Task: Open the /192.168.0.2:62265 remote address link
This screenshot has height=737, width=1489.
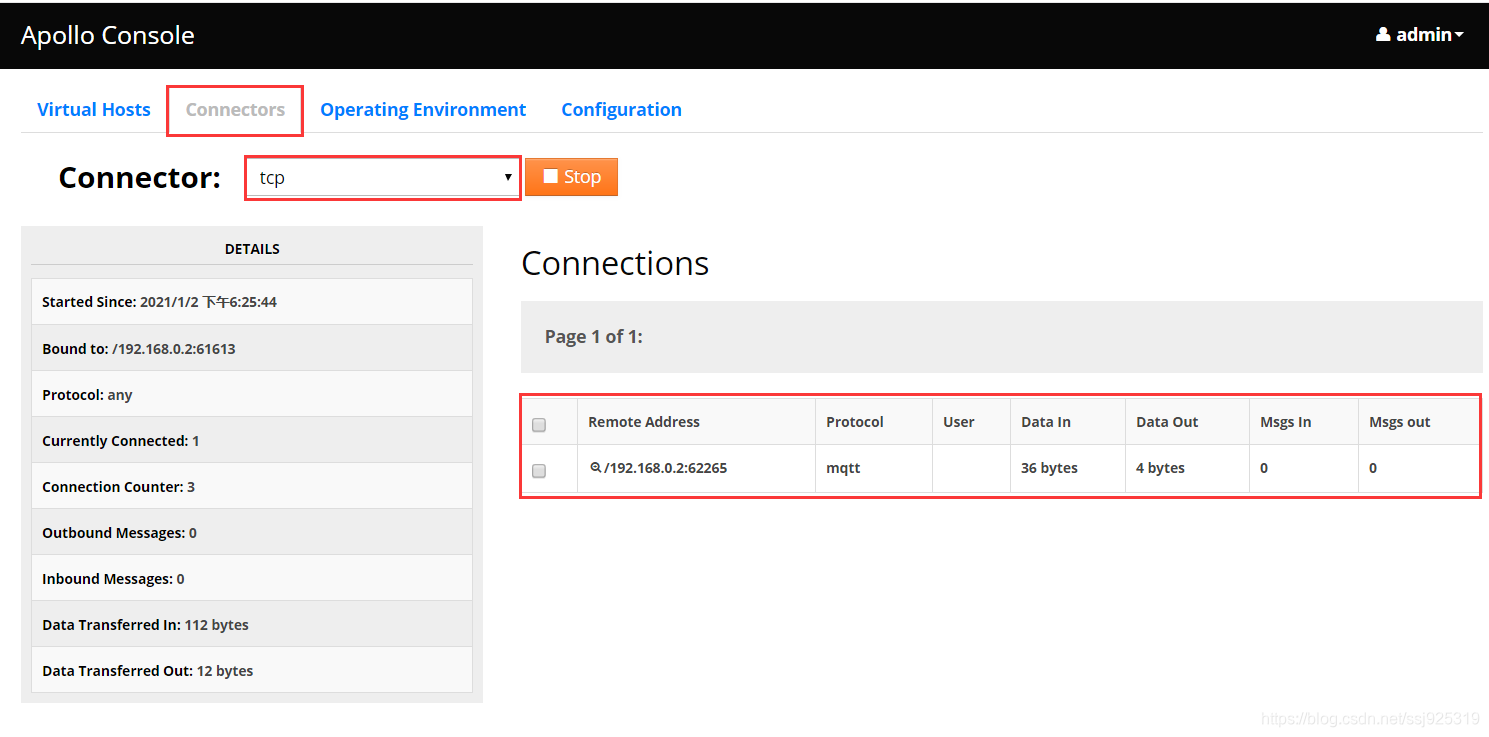Action: (665, 468)
